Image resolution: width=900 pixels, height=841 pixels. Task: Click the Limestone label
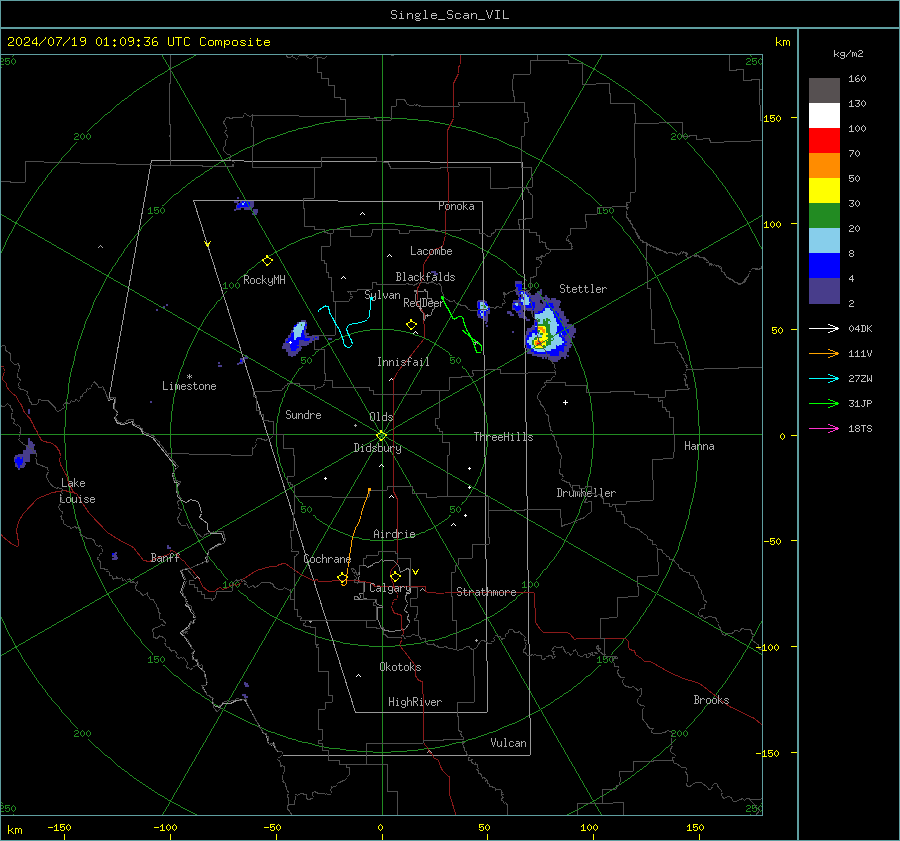click(x=189, y=386)
